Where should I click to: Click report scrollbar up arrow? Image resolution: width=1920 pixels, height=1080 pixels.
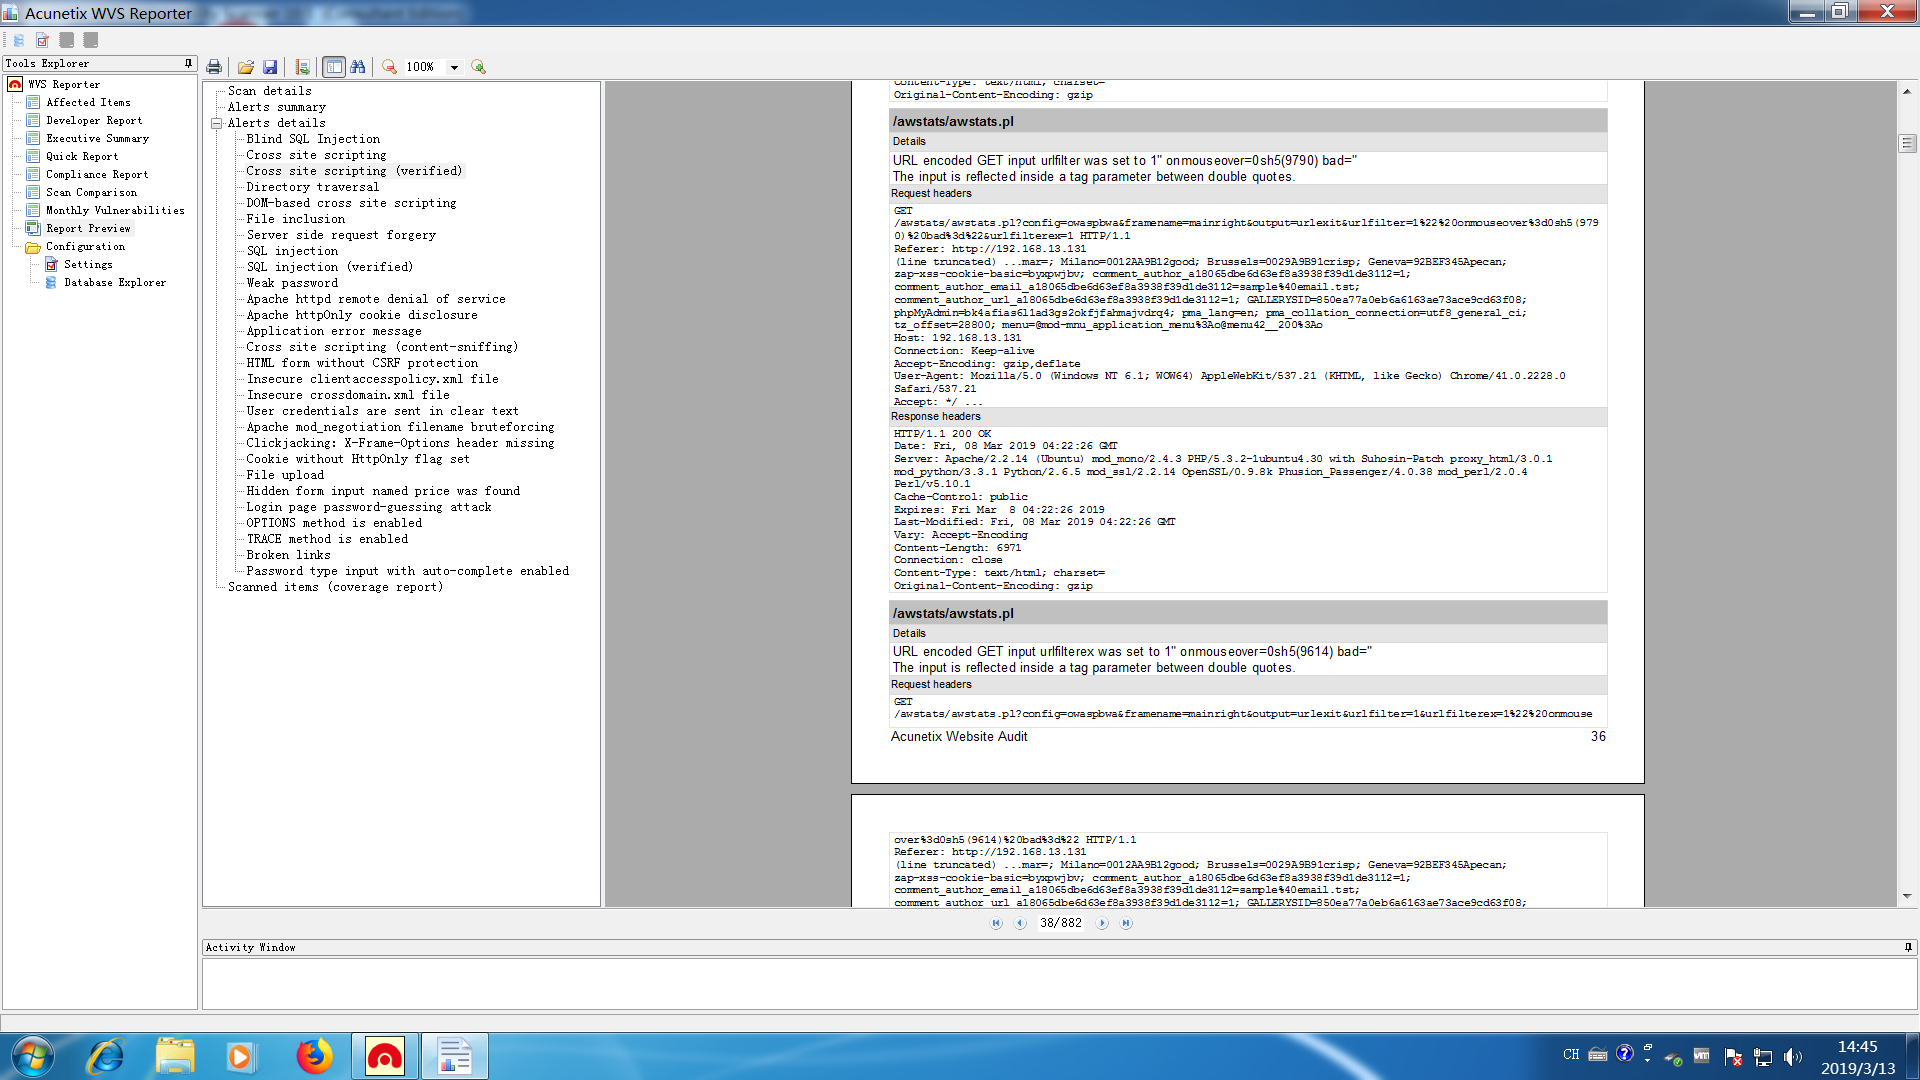(x=1907, y=91)
